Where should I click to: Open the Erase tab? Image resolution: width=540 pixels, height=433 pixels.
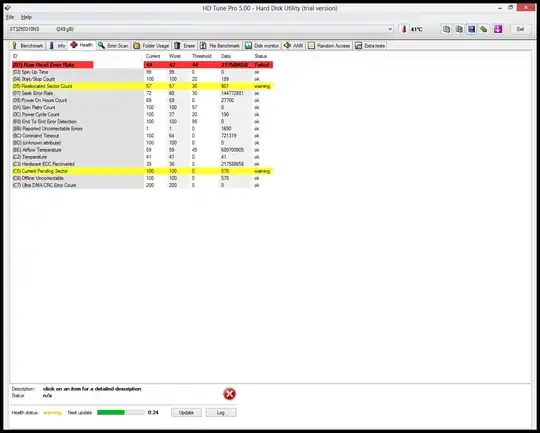click(185, 45)
